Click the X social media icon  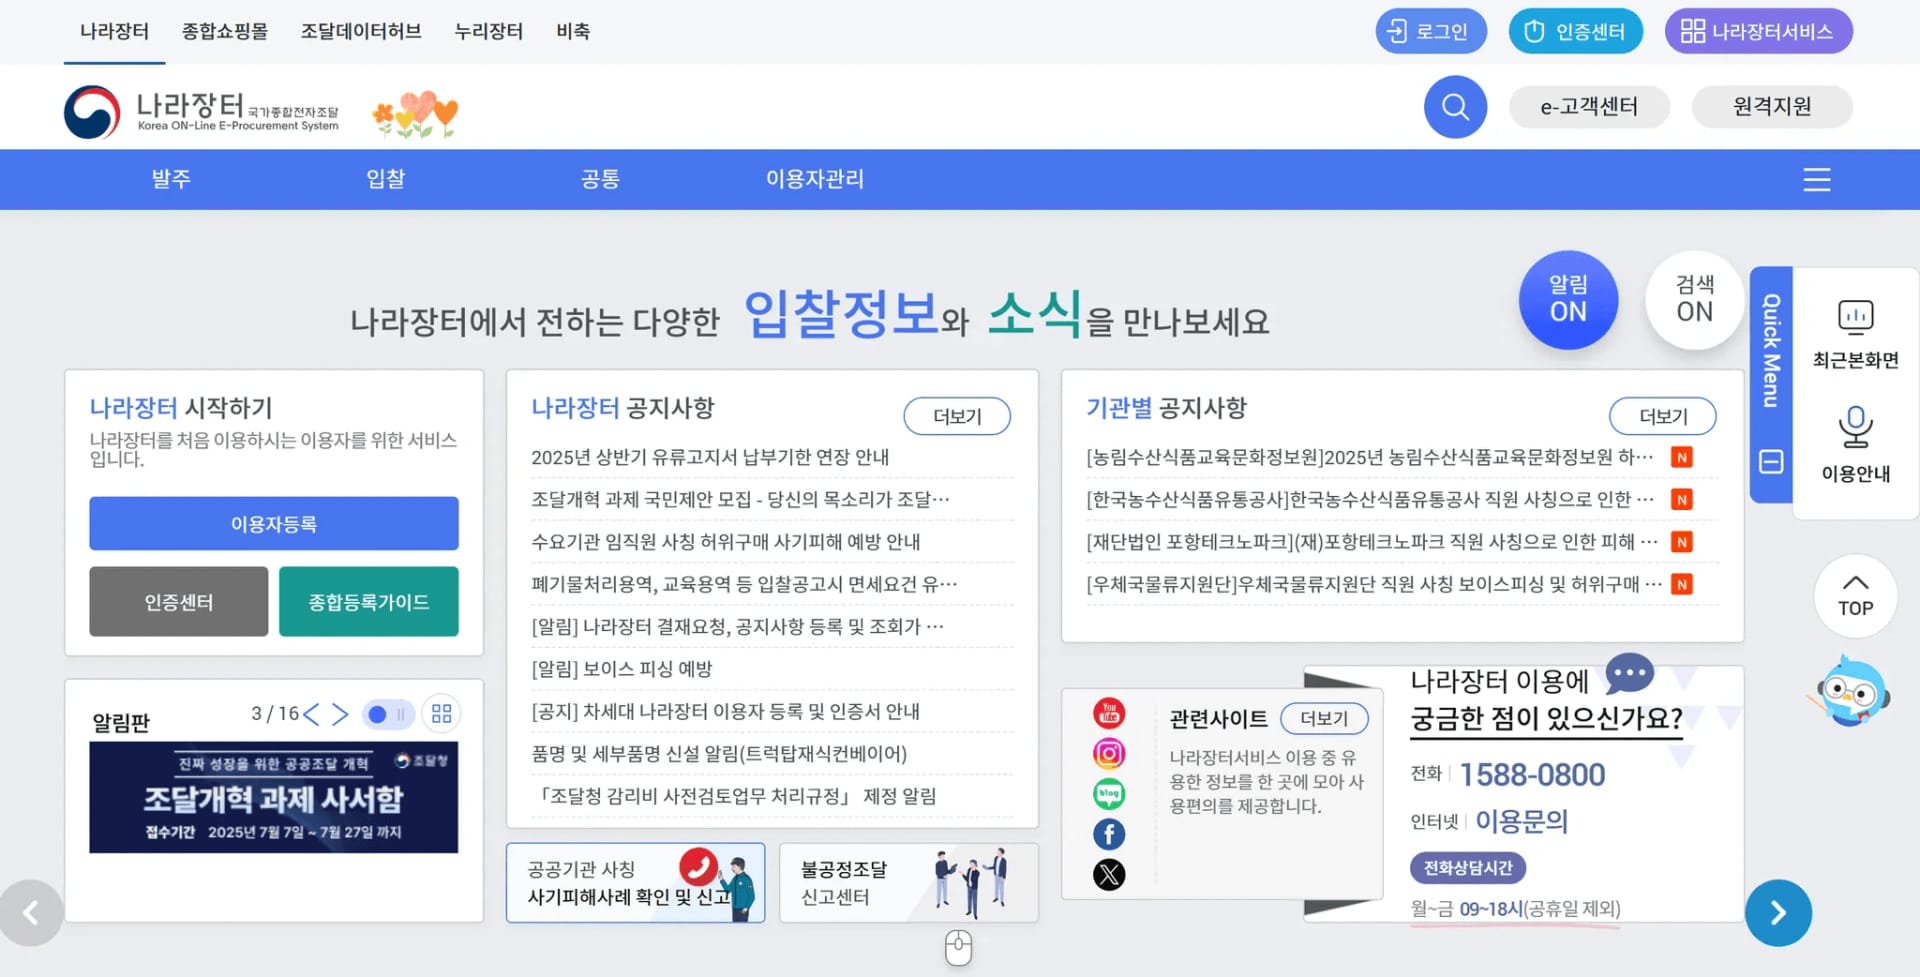pyautogui.click(x=1108, y=873)
